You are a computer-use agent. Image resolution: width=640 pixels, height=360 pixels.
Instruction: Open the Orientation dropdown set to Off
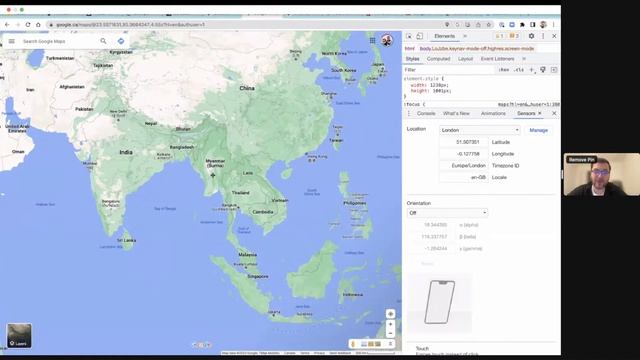[447, 213]
